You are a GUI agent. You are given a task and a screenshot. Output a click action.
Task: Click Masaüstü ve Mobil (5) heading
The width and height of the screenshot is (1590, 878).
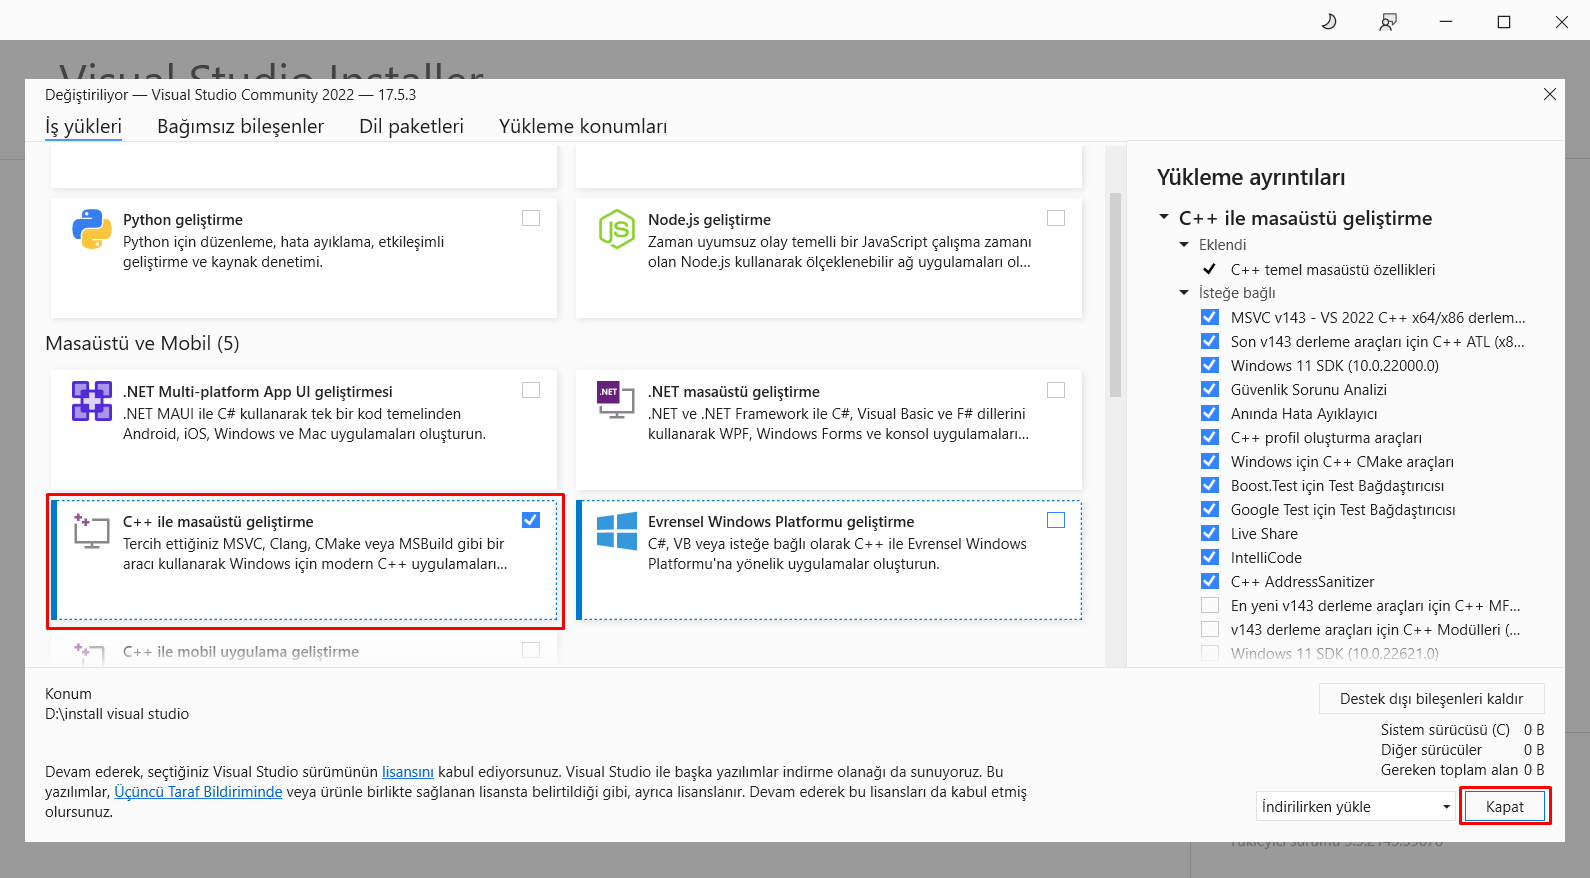pyautogui.click(x=142, y=343)
